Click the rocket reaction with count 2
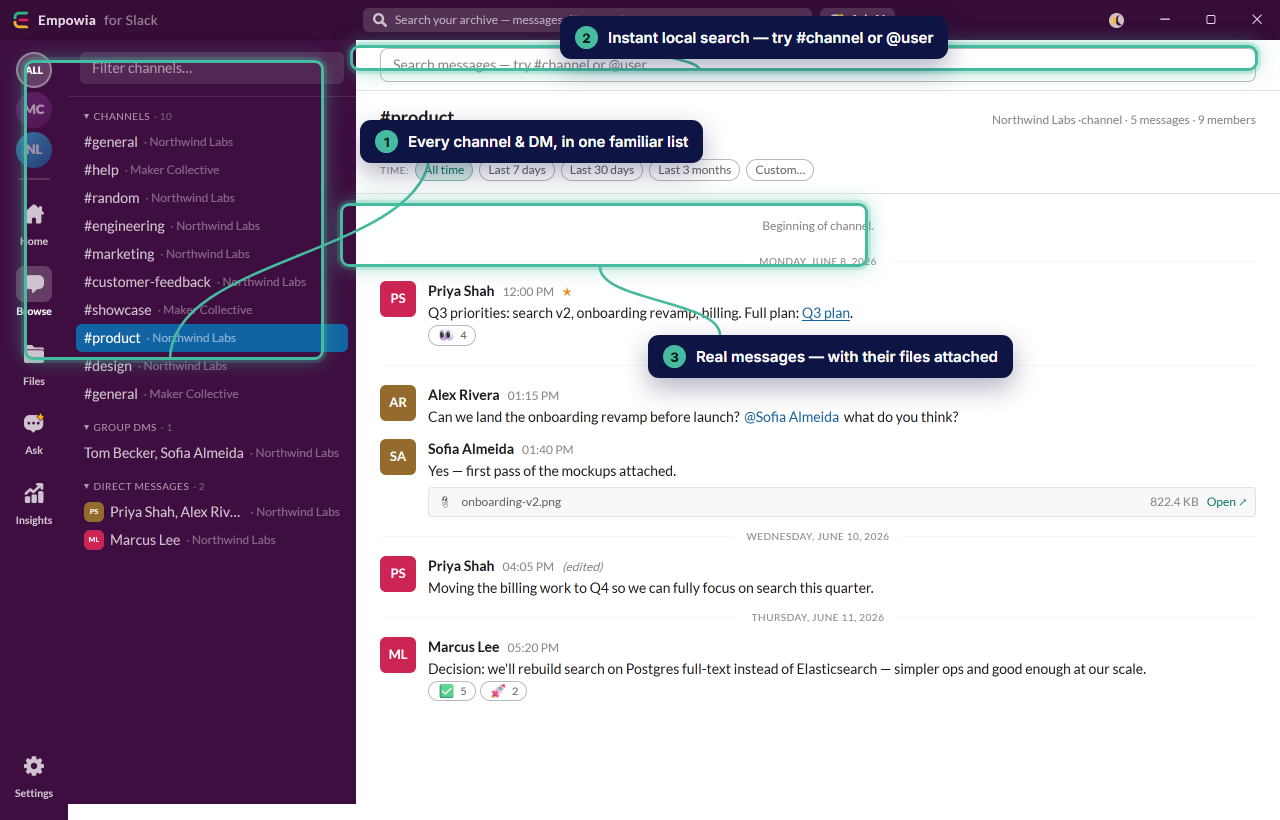1280x820 pixels. point(503,691)
